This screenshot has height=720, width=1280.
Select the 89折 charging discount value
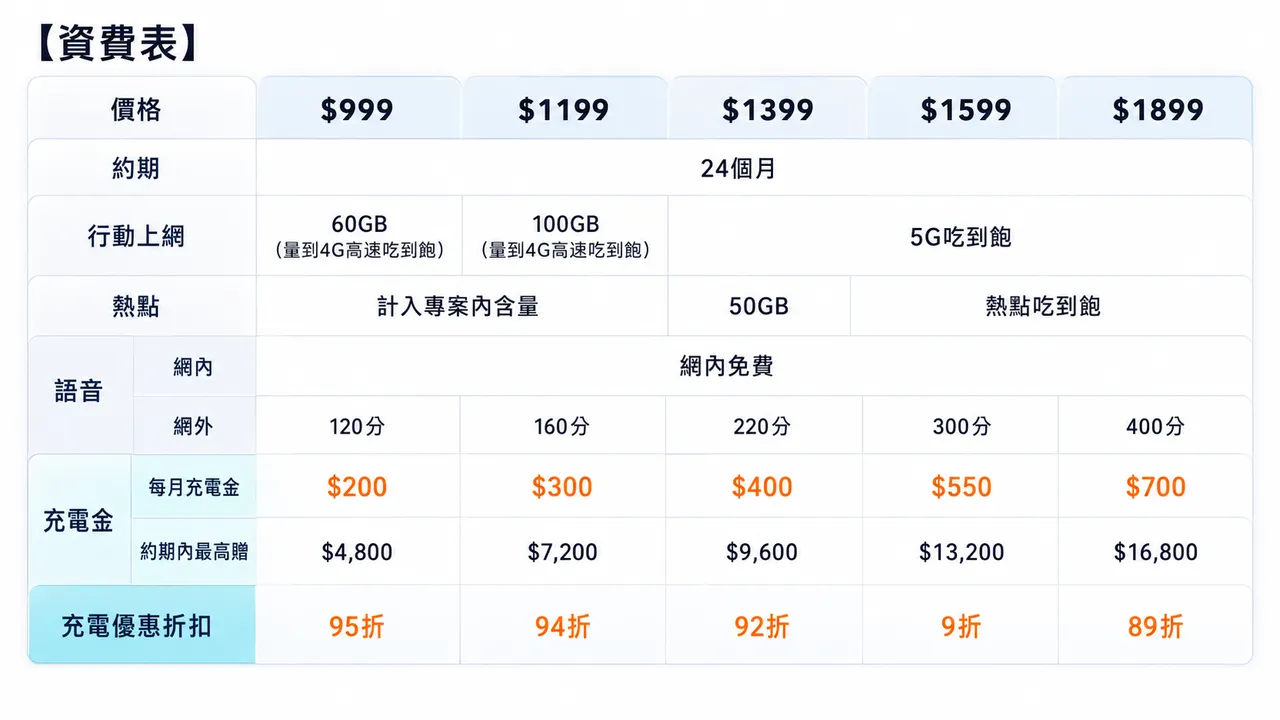tap(1155, 627)
